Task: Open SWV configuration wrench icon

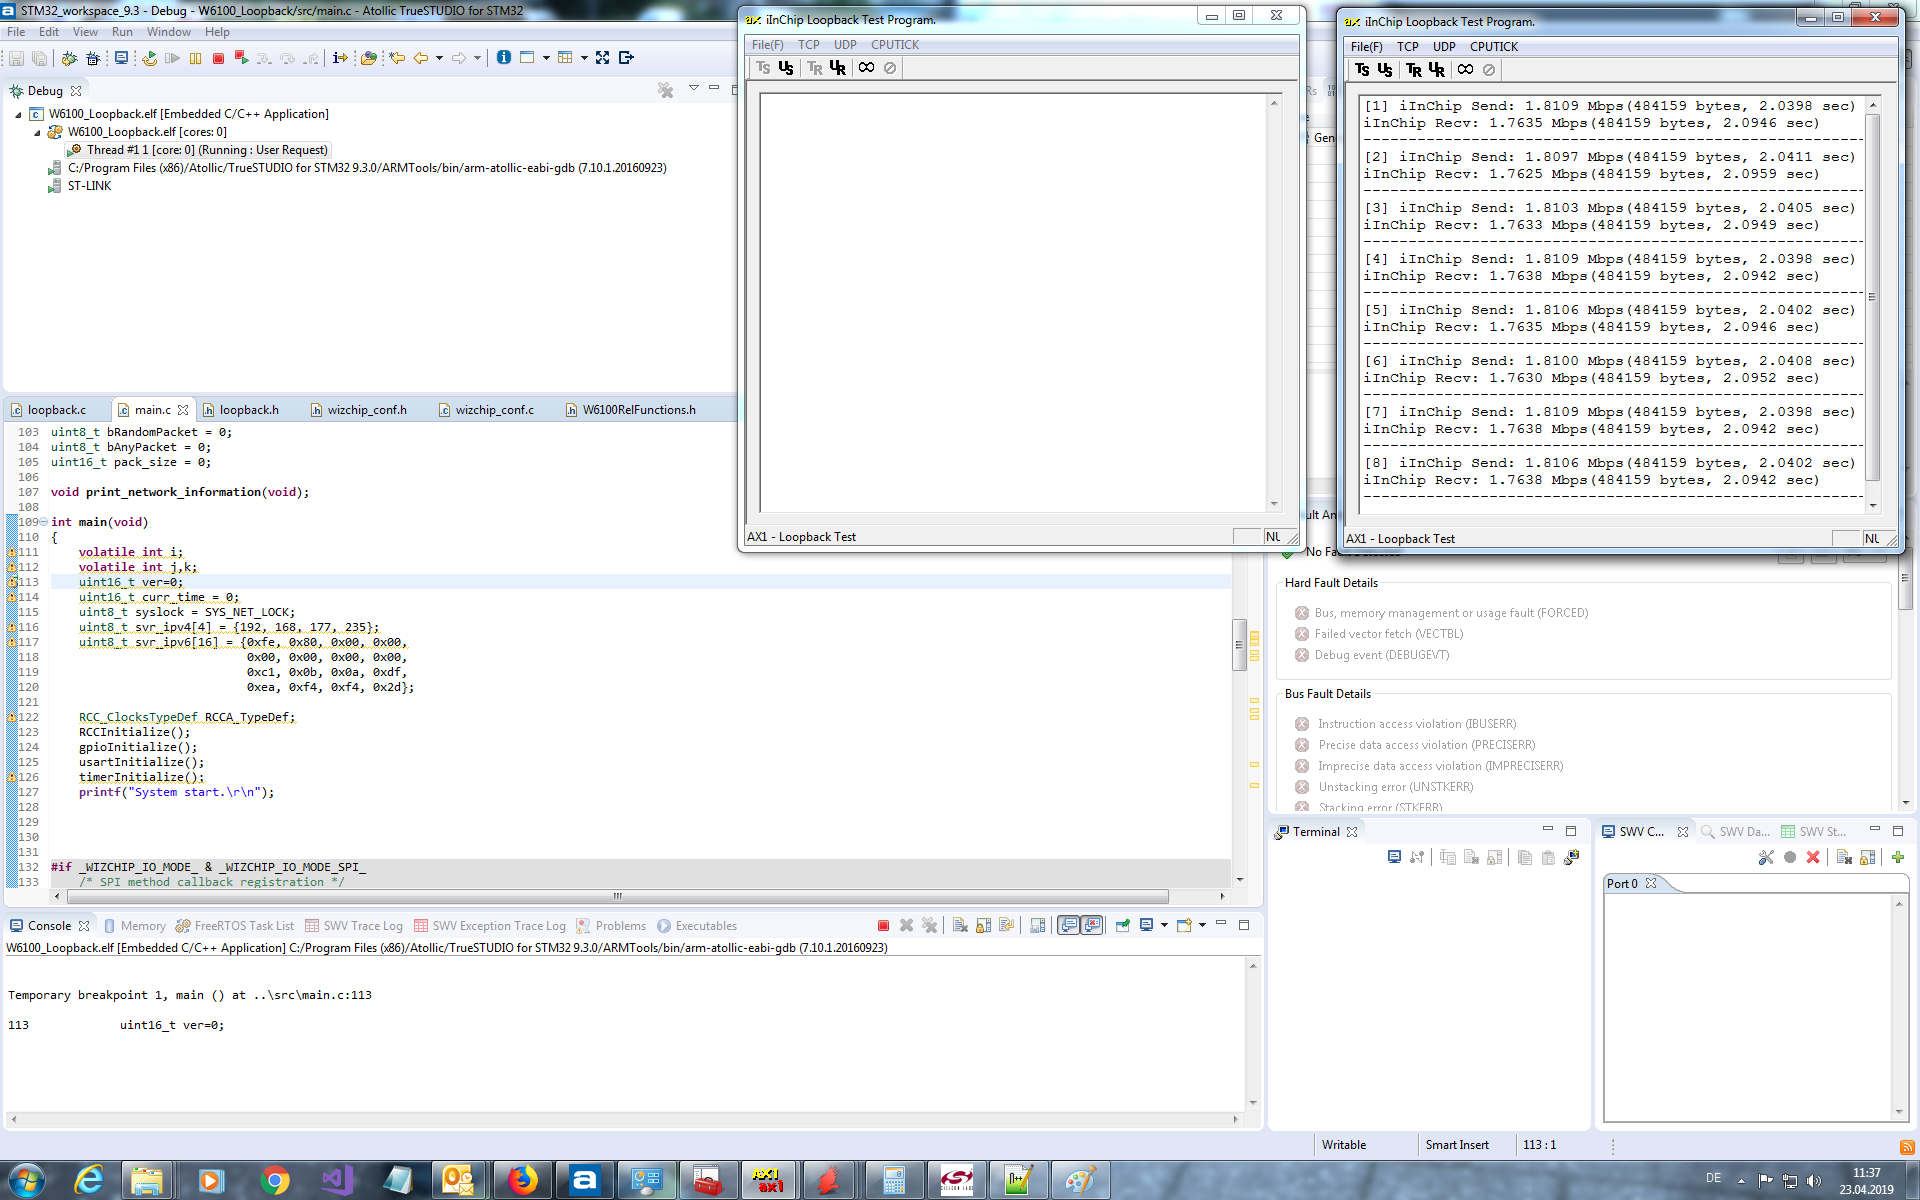Action: pyautogui.click(x=1766, y=857)
